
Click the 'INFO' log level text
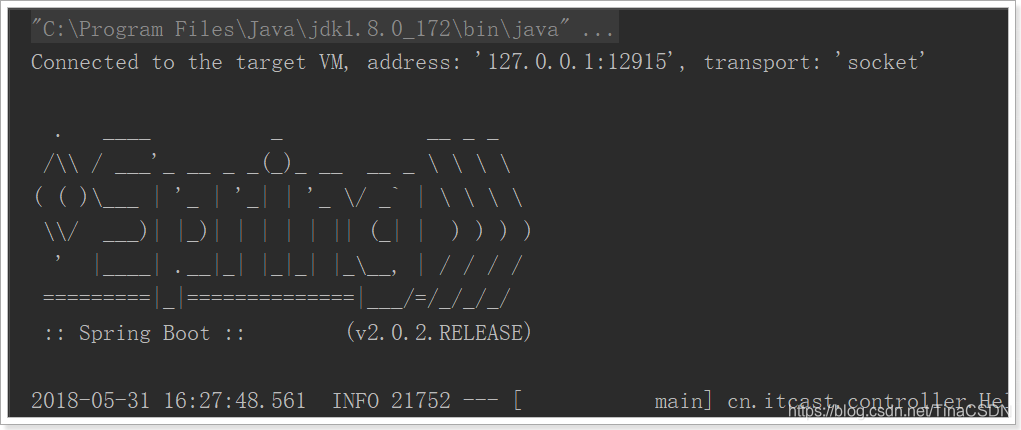pyautogui.click(x=356, y=401)
